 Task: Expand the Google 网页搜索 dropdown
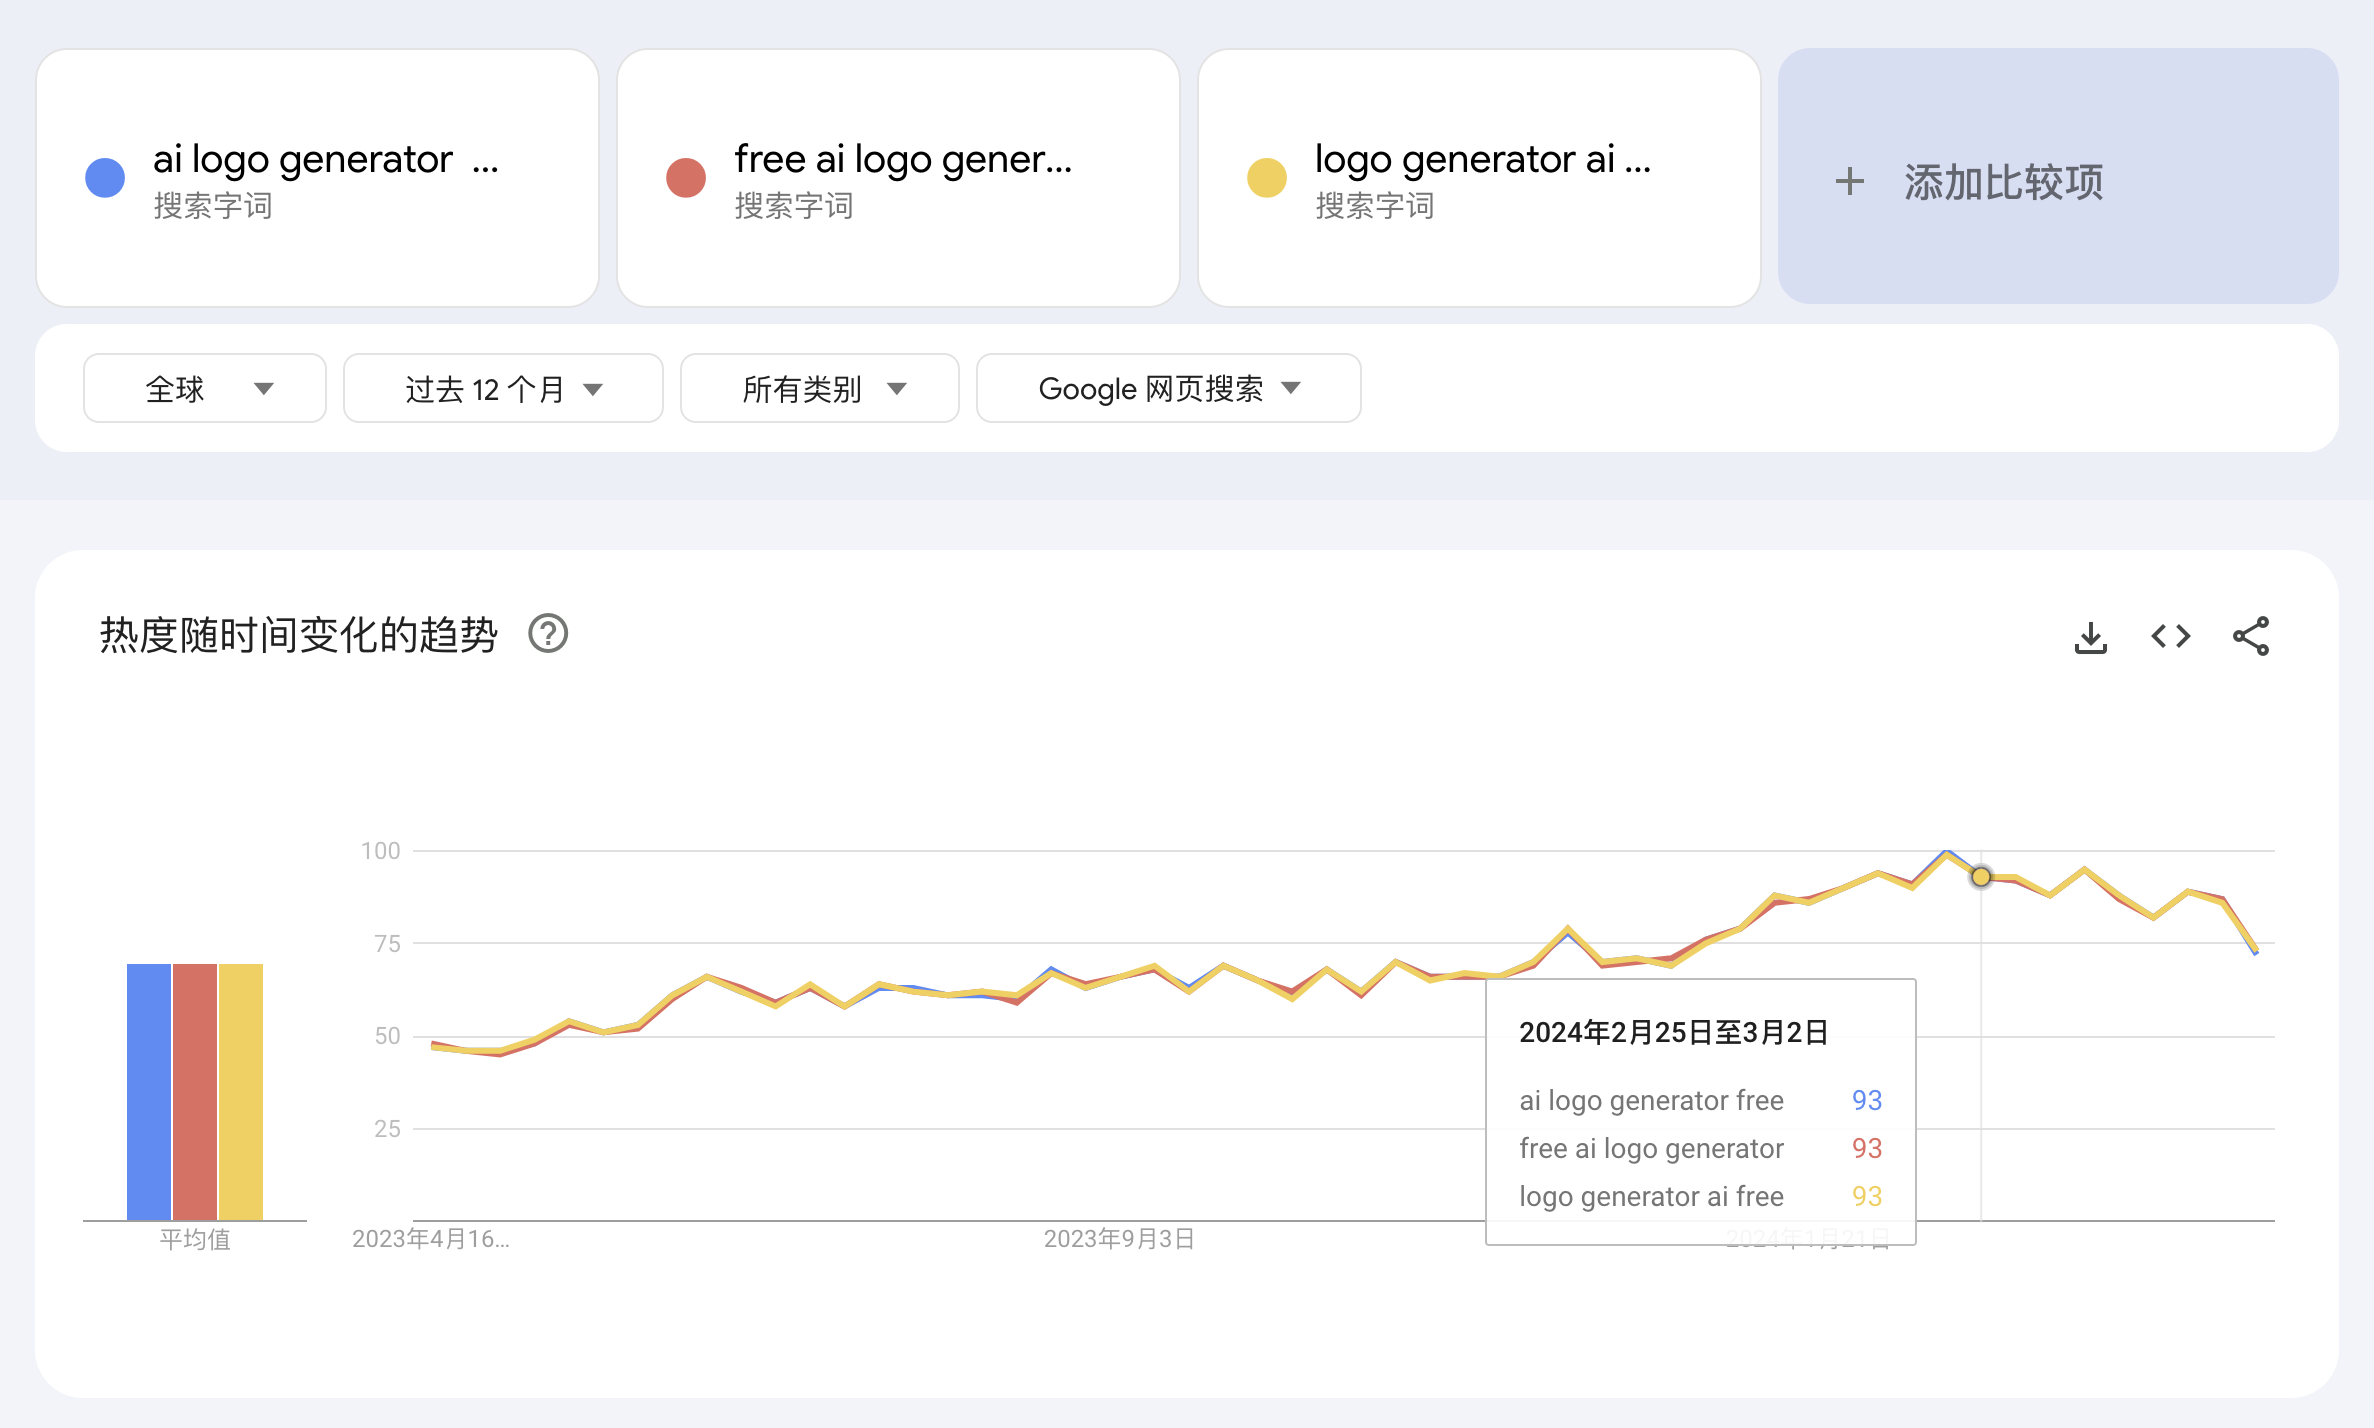pos(1169,388)
